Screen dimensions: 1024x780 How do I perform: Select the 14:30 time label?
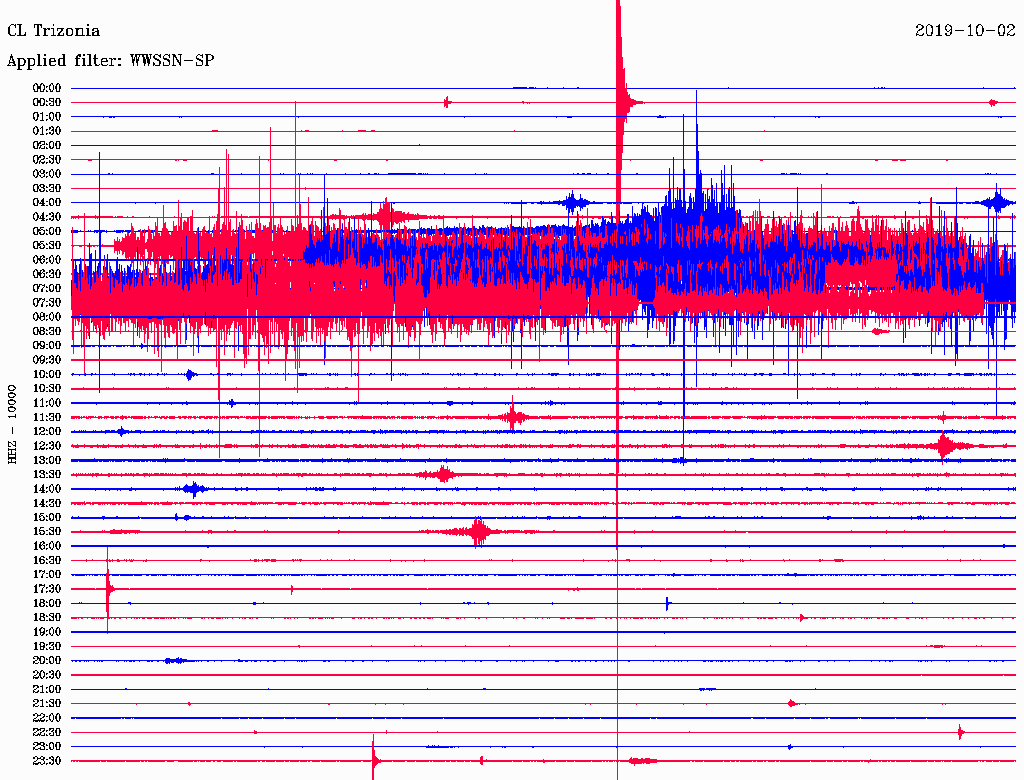click(x=47, y=504)
